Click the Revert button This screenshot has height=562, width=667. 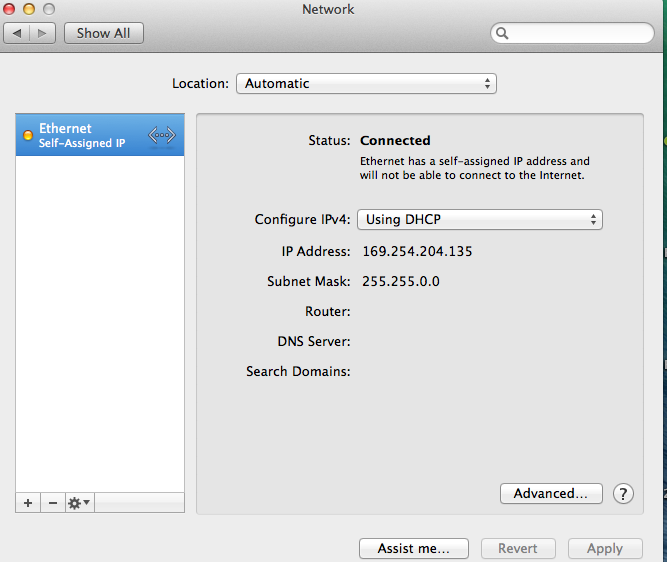(x=517, y=548)
